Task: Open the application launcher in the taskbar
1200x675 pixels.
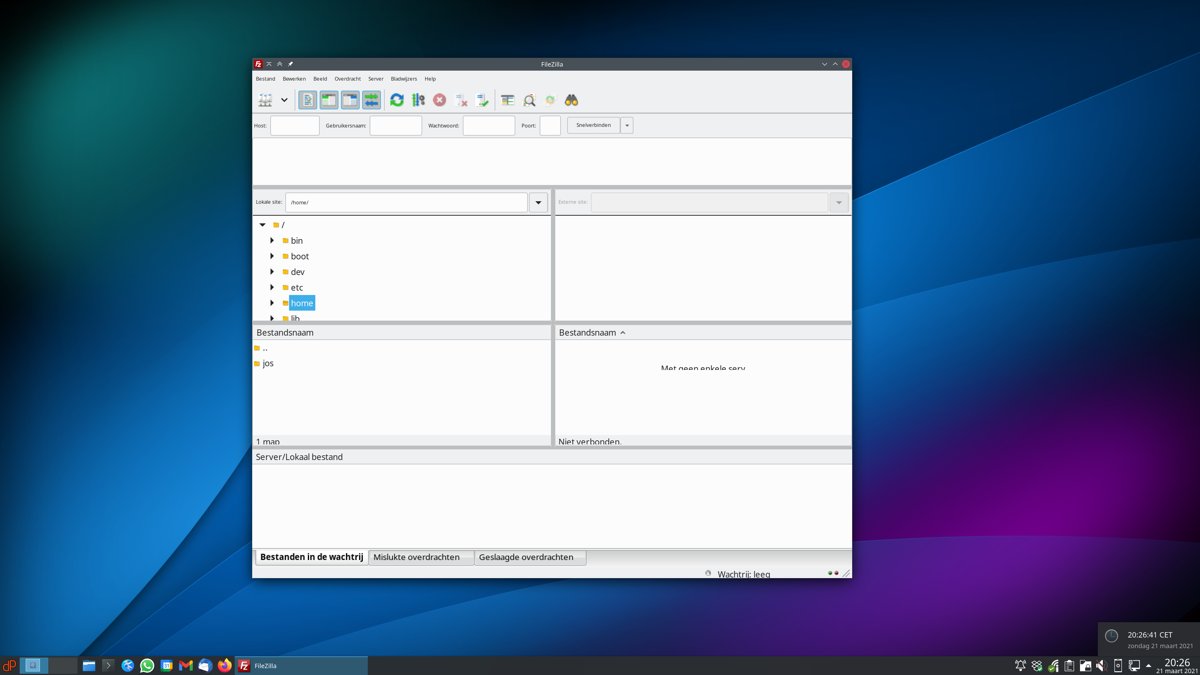Action: click(x=9, y=665)
